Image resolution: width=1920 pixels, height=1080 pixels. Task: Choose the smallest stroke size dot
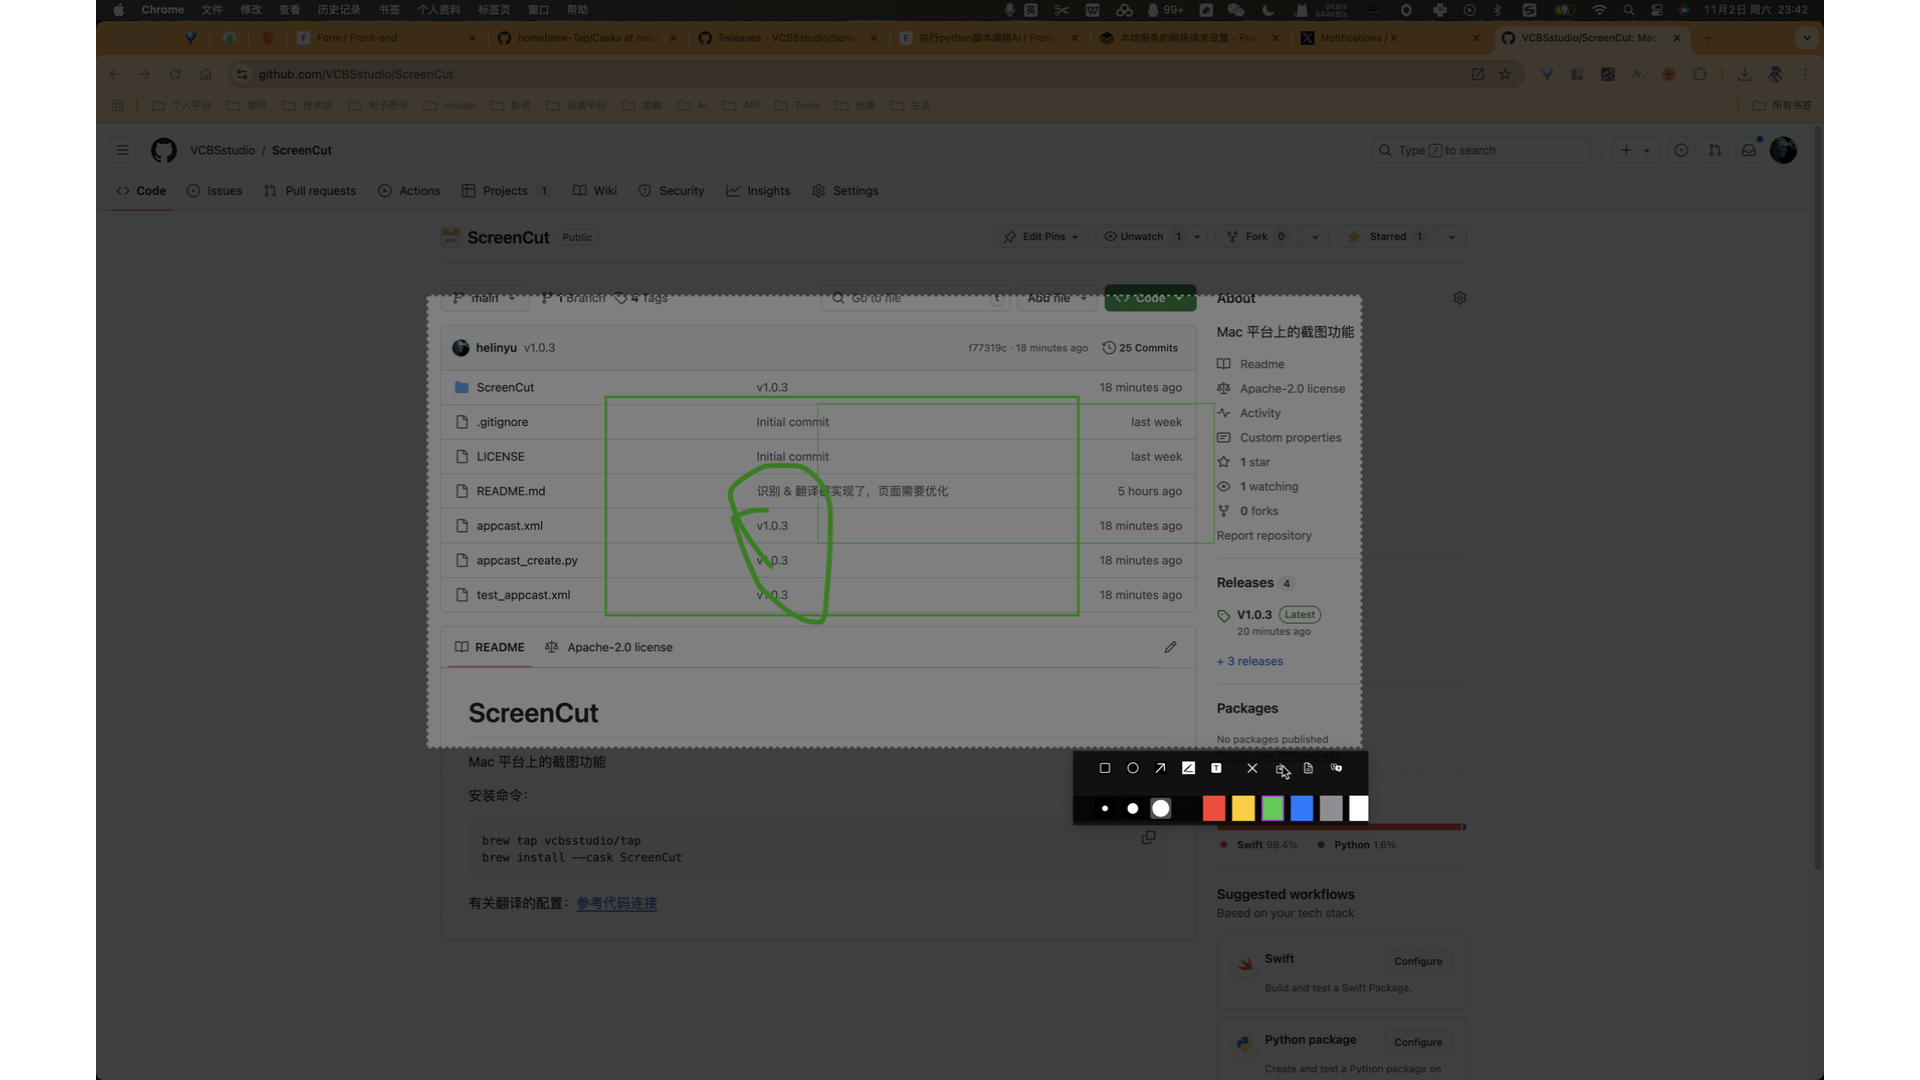[x=1104, y=808]
